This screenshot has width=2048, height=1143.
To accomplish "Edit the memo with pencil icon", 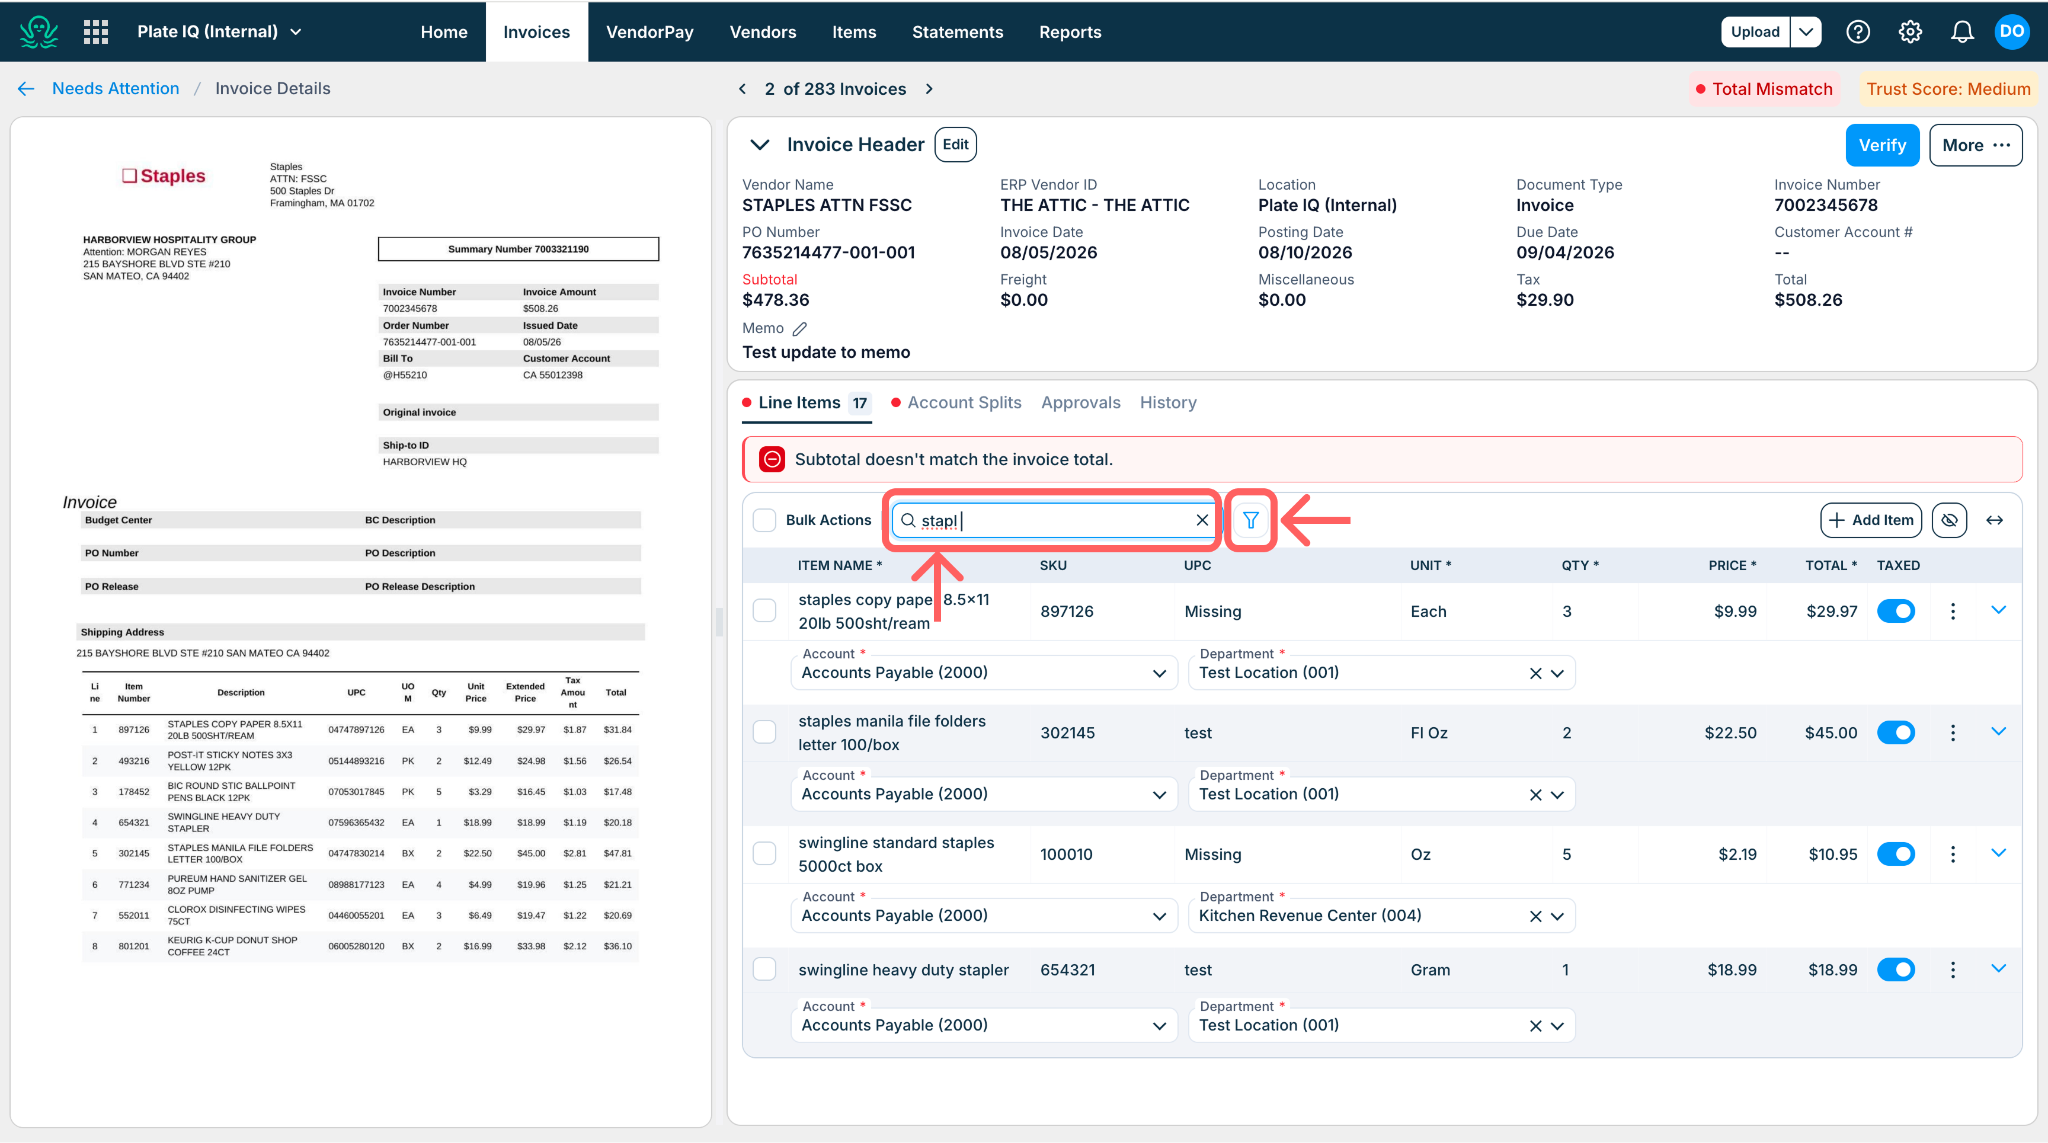I will [800, 329].
